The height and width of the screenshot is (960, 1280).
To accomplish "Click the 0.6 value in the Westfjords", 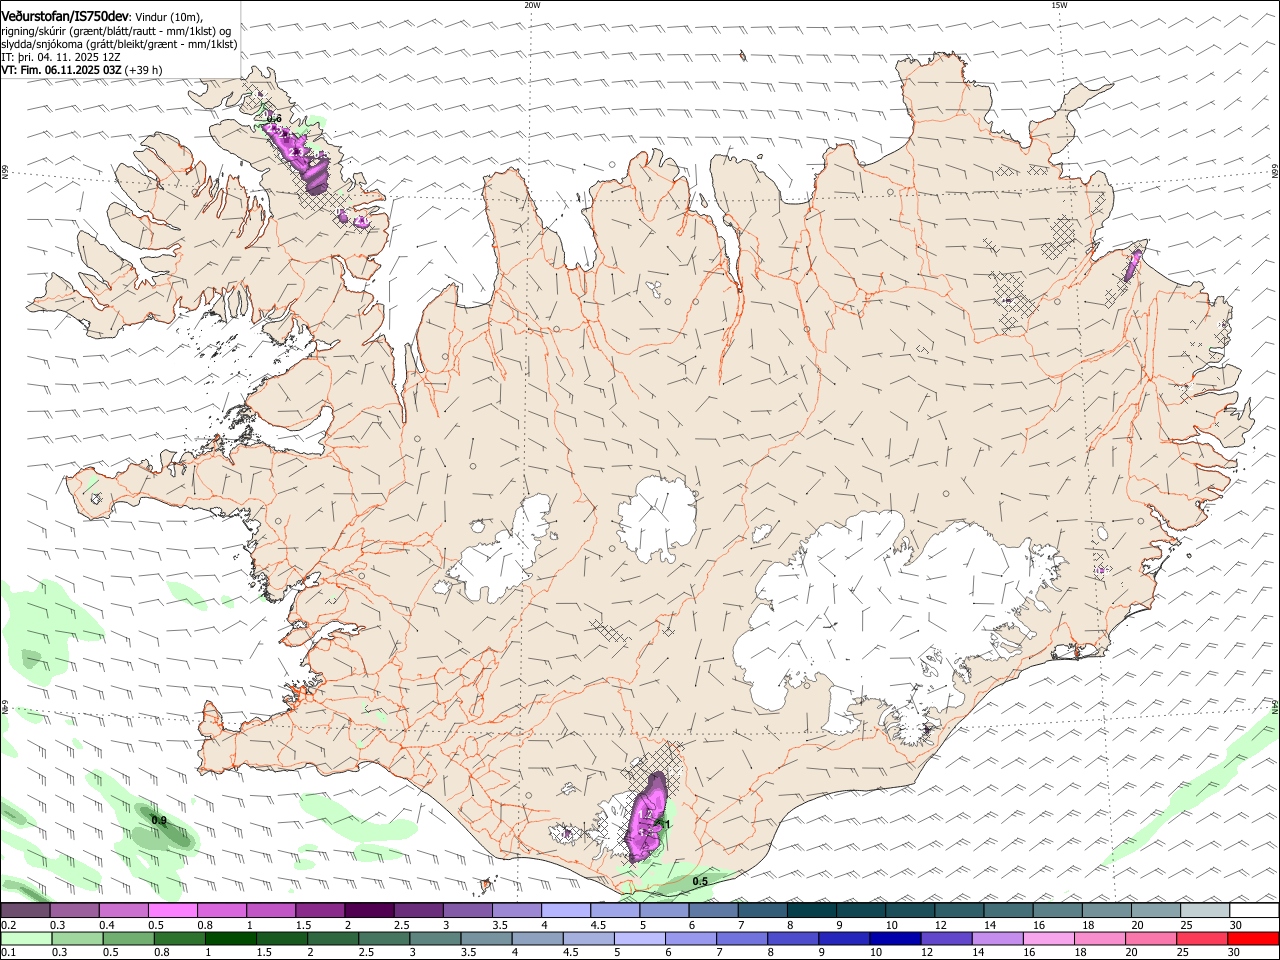I will pyautogui.click(x=274, y=119).
